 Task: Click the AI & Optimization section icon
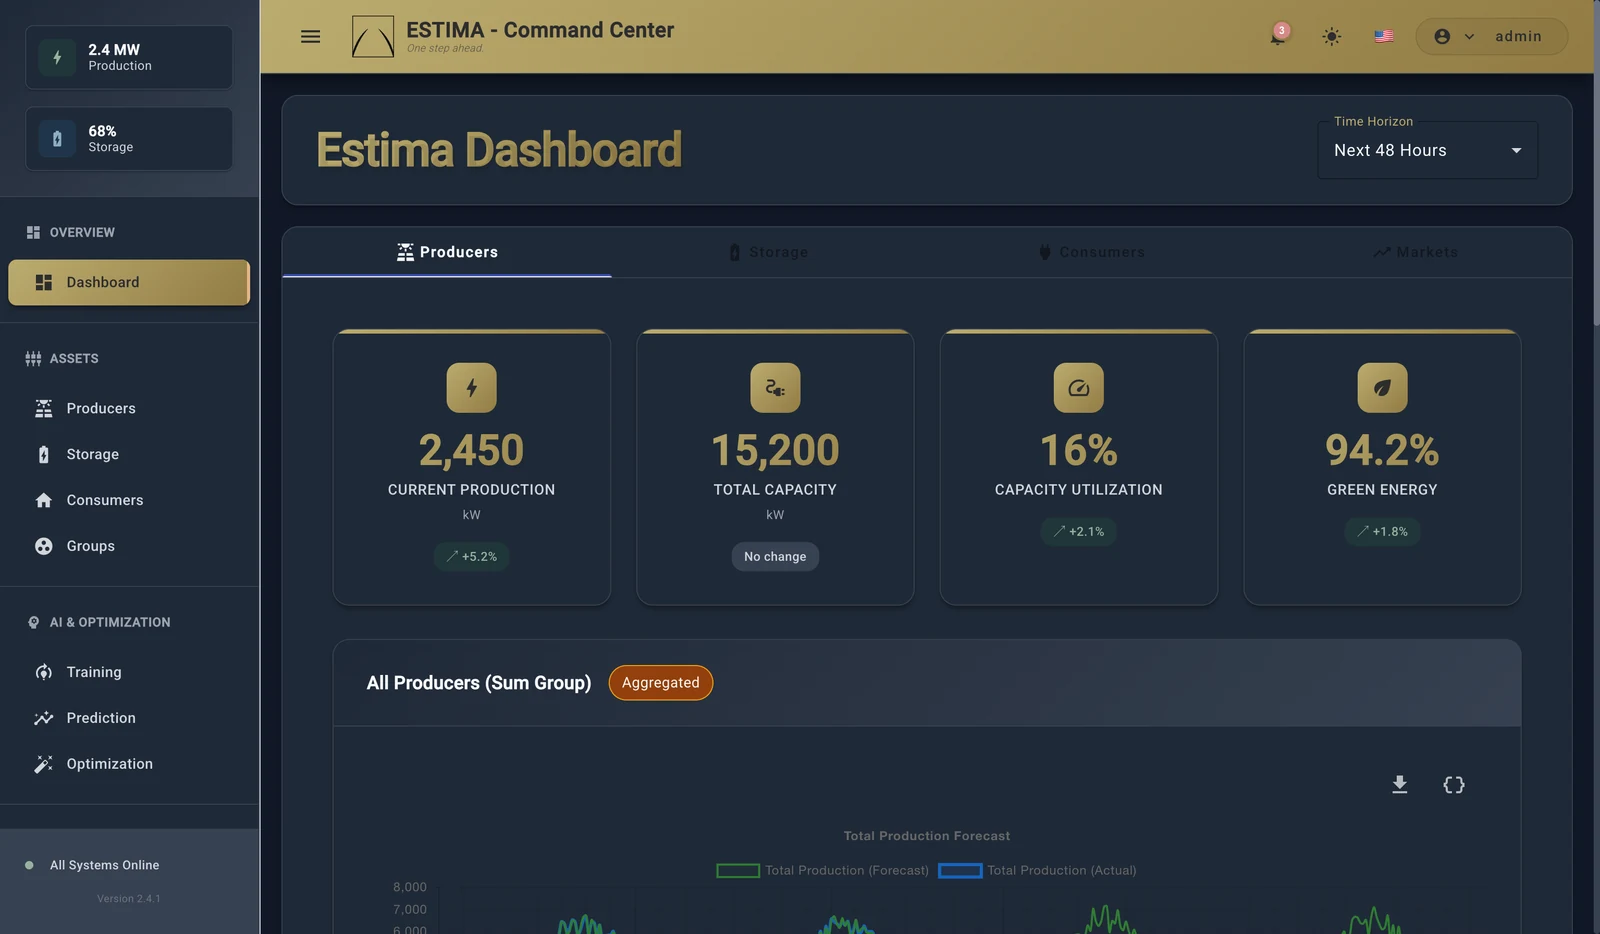click(33, 622)
